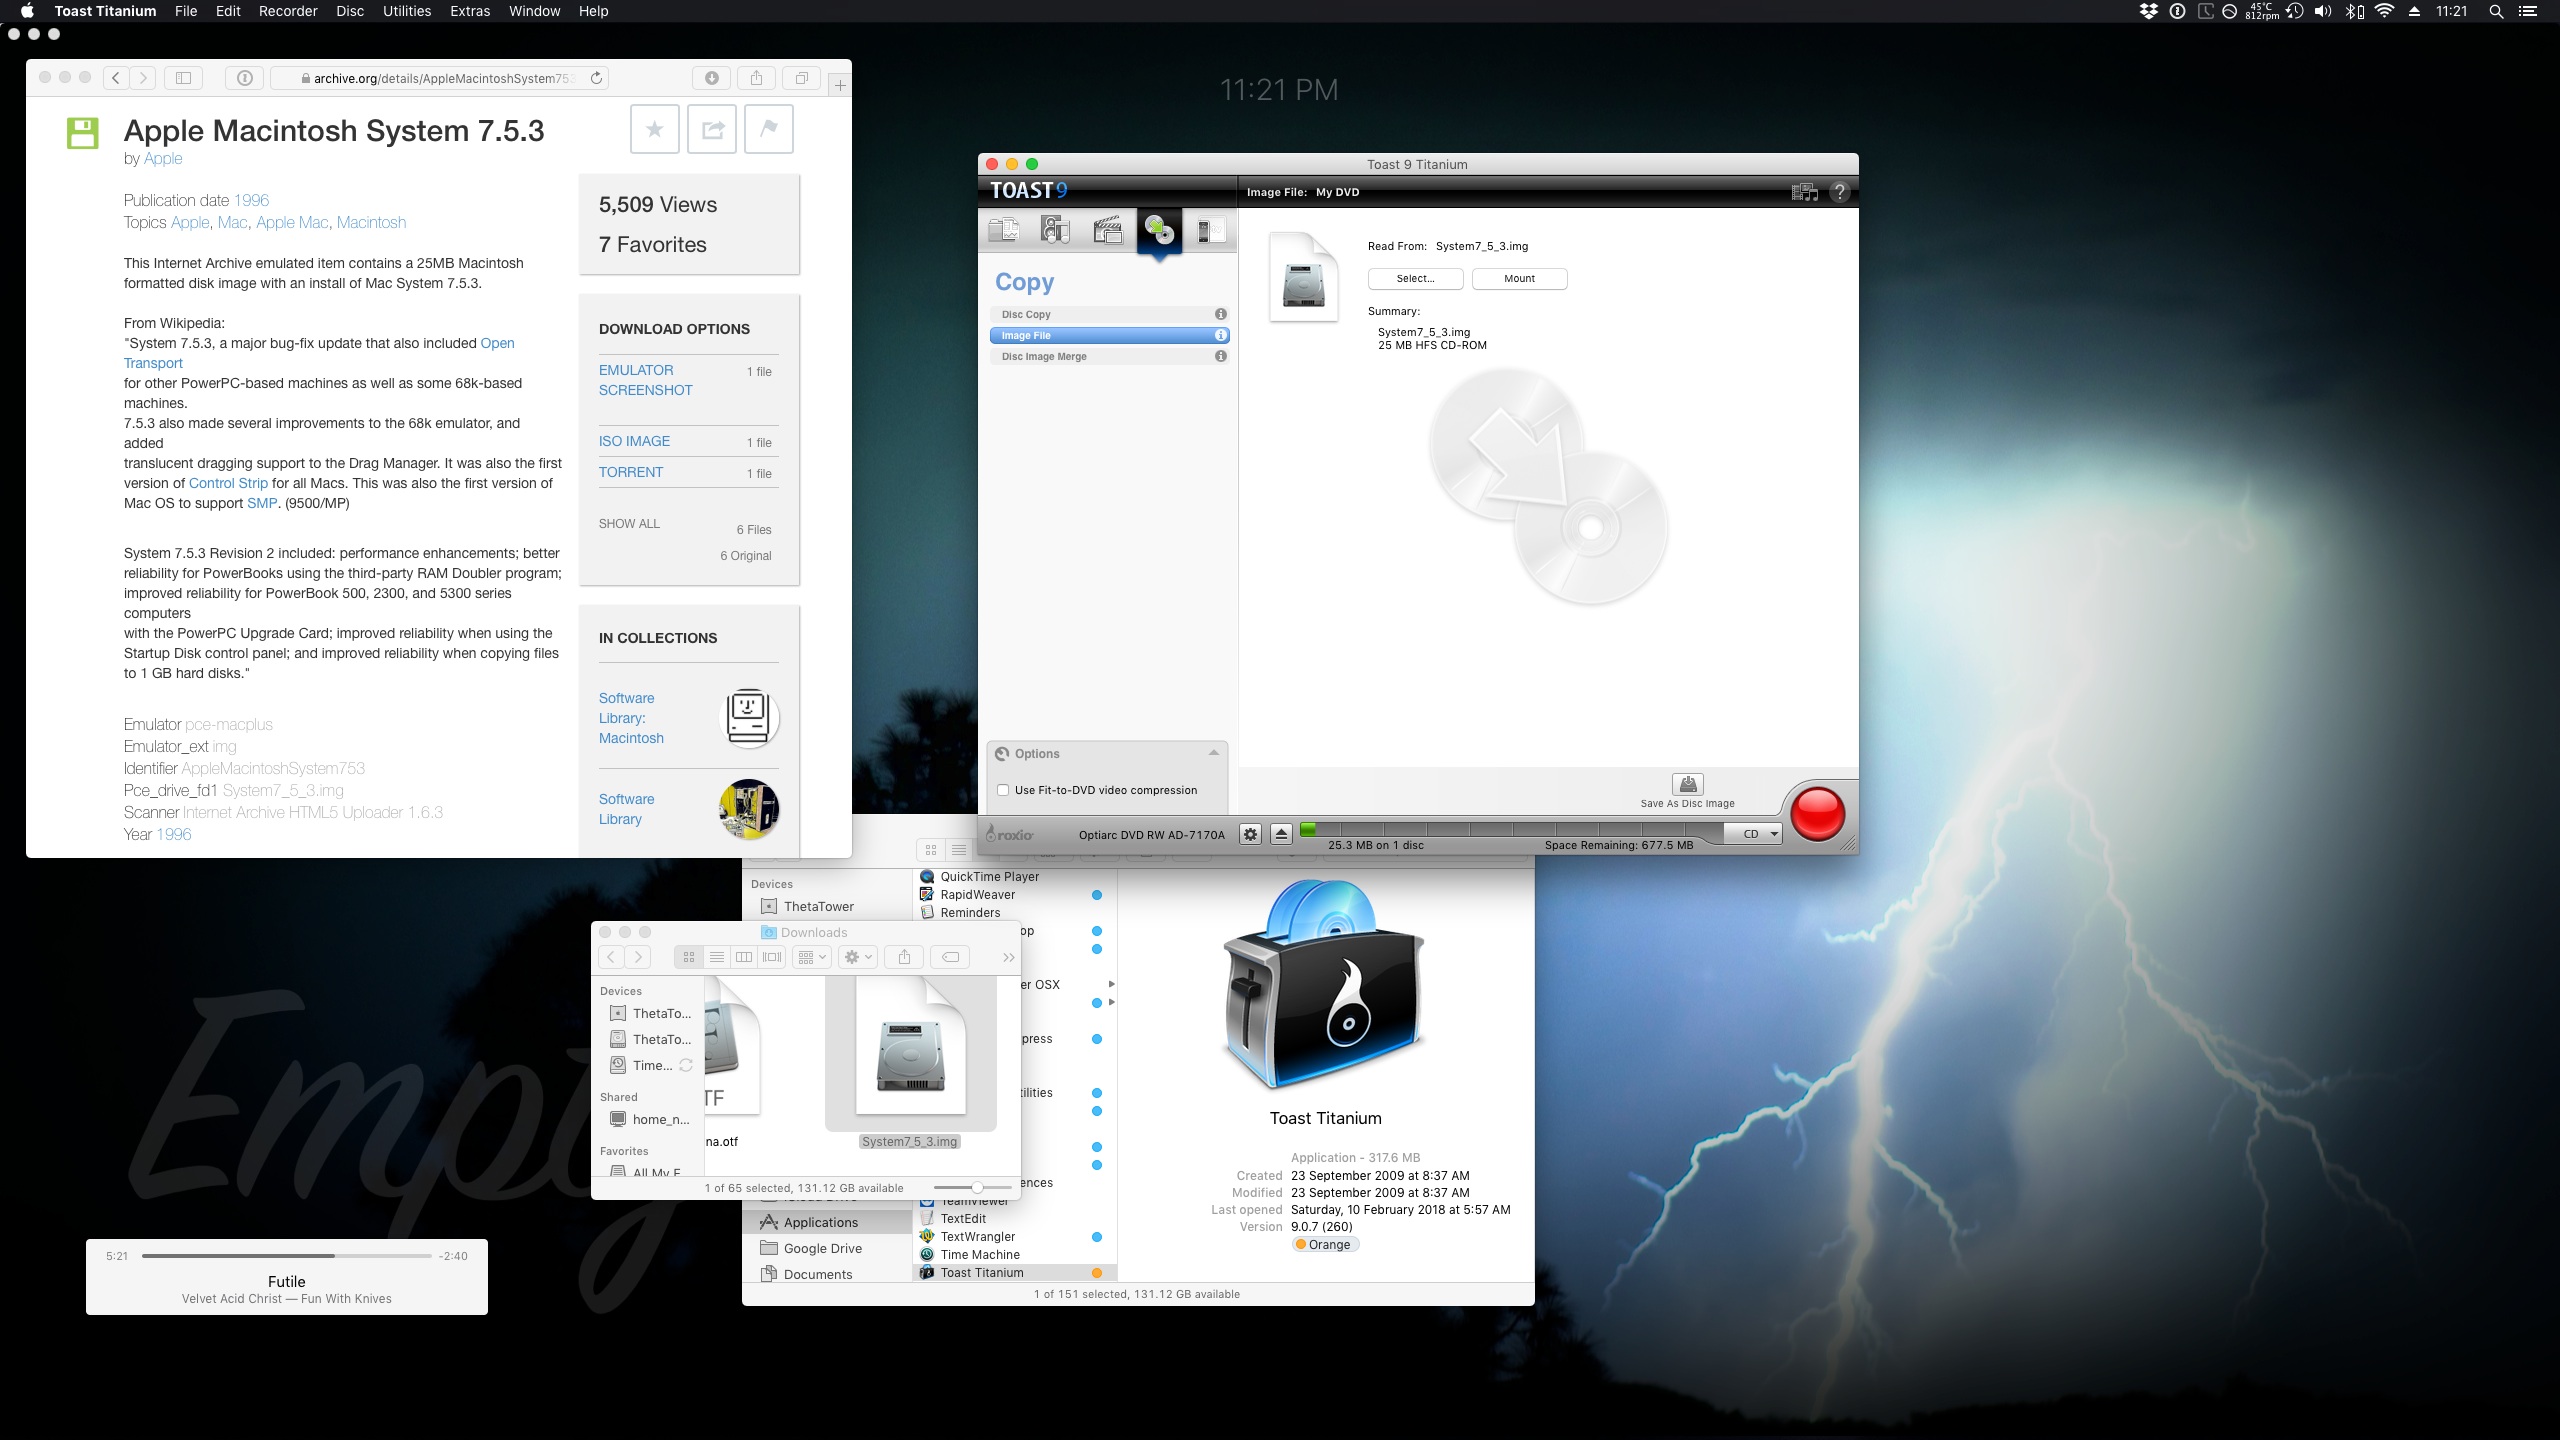Open the Wi-Fi status menu
The image size is (2560, 1440).
(x=2385, y=12)
